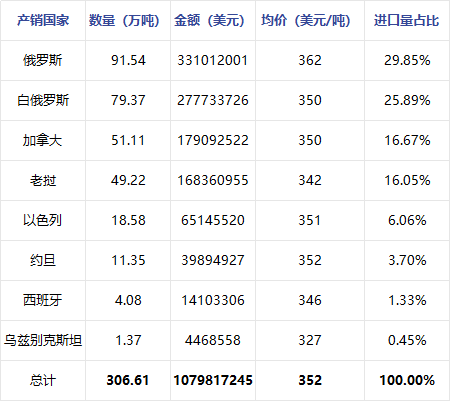Screen dimensions: 450x401
Task: Click amount value 179092522
Action: [213, 140]
